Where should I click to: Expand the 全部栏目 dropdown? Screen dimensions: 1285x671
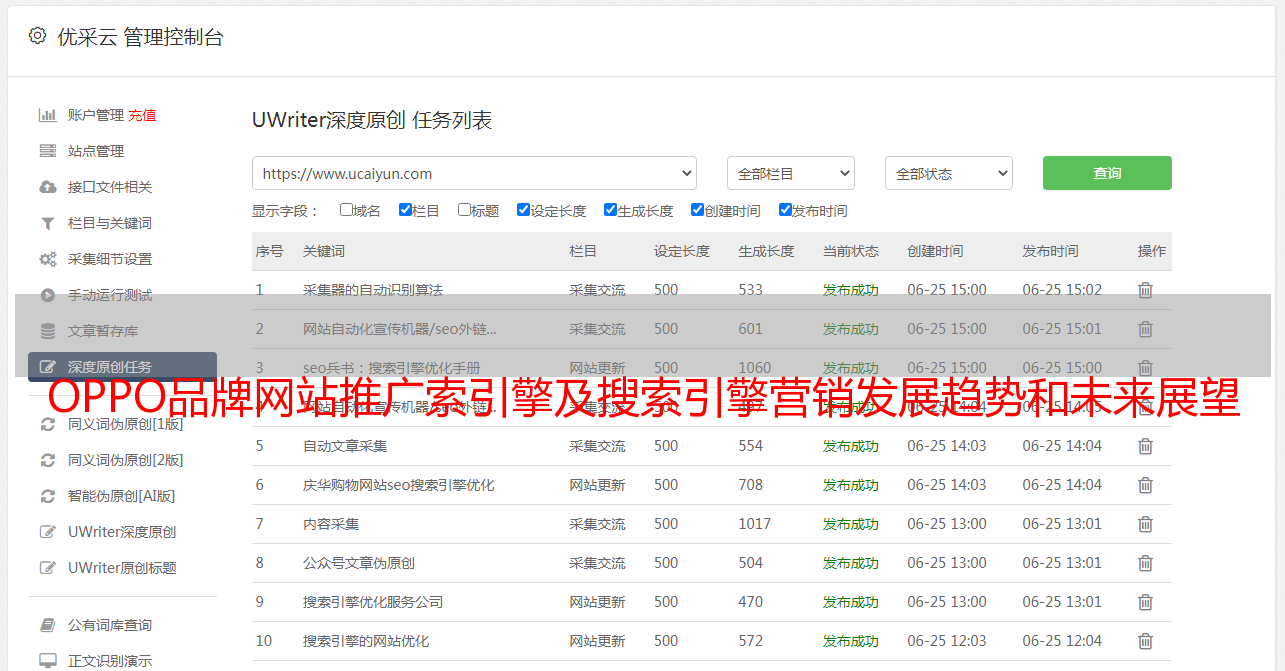point(790,173)
